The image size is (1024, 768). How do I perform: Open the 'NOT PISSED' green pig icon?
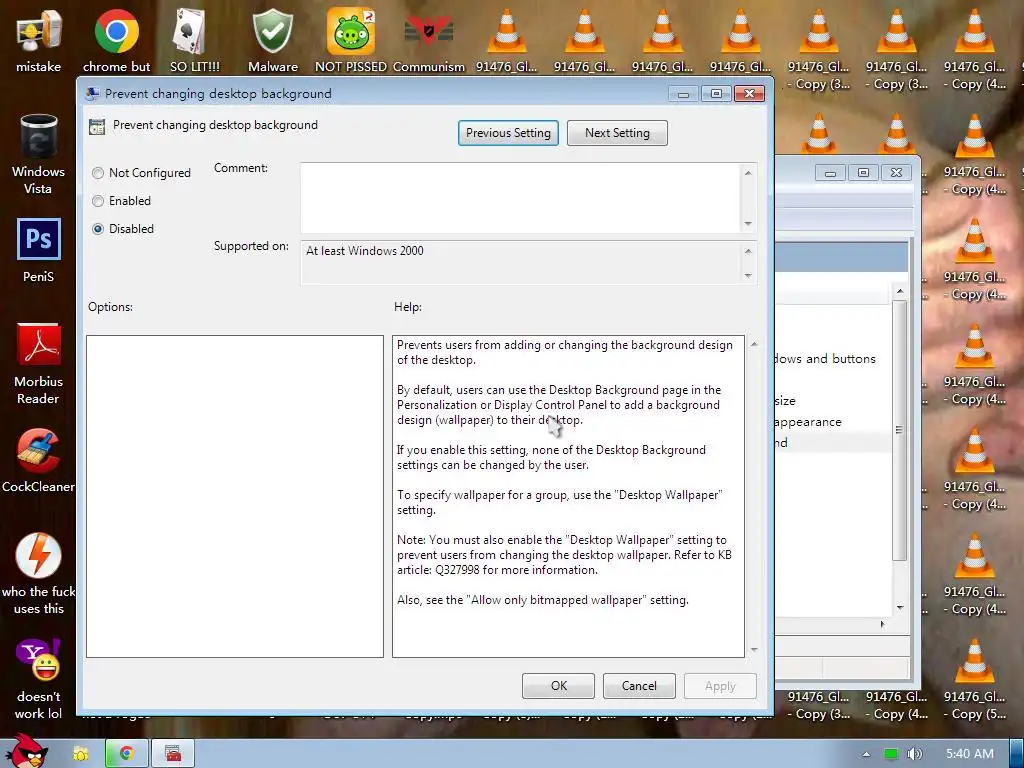tap(351, 40)
